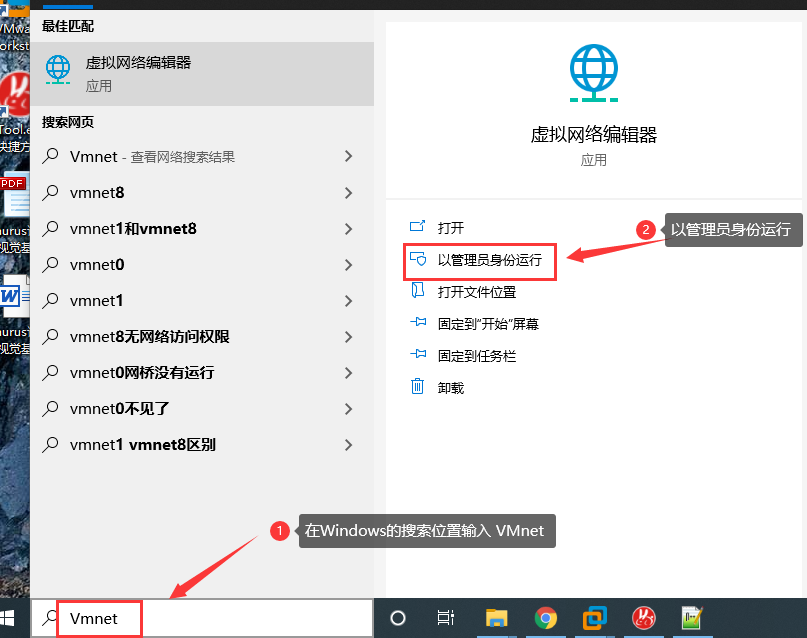Click the magnifier icon beside vmnet8 suggestion
Viewport: 807px width, 638px height.
tap(50, 192)
